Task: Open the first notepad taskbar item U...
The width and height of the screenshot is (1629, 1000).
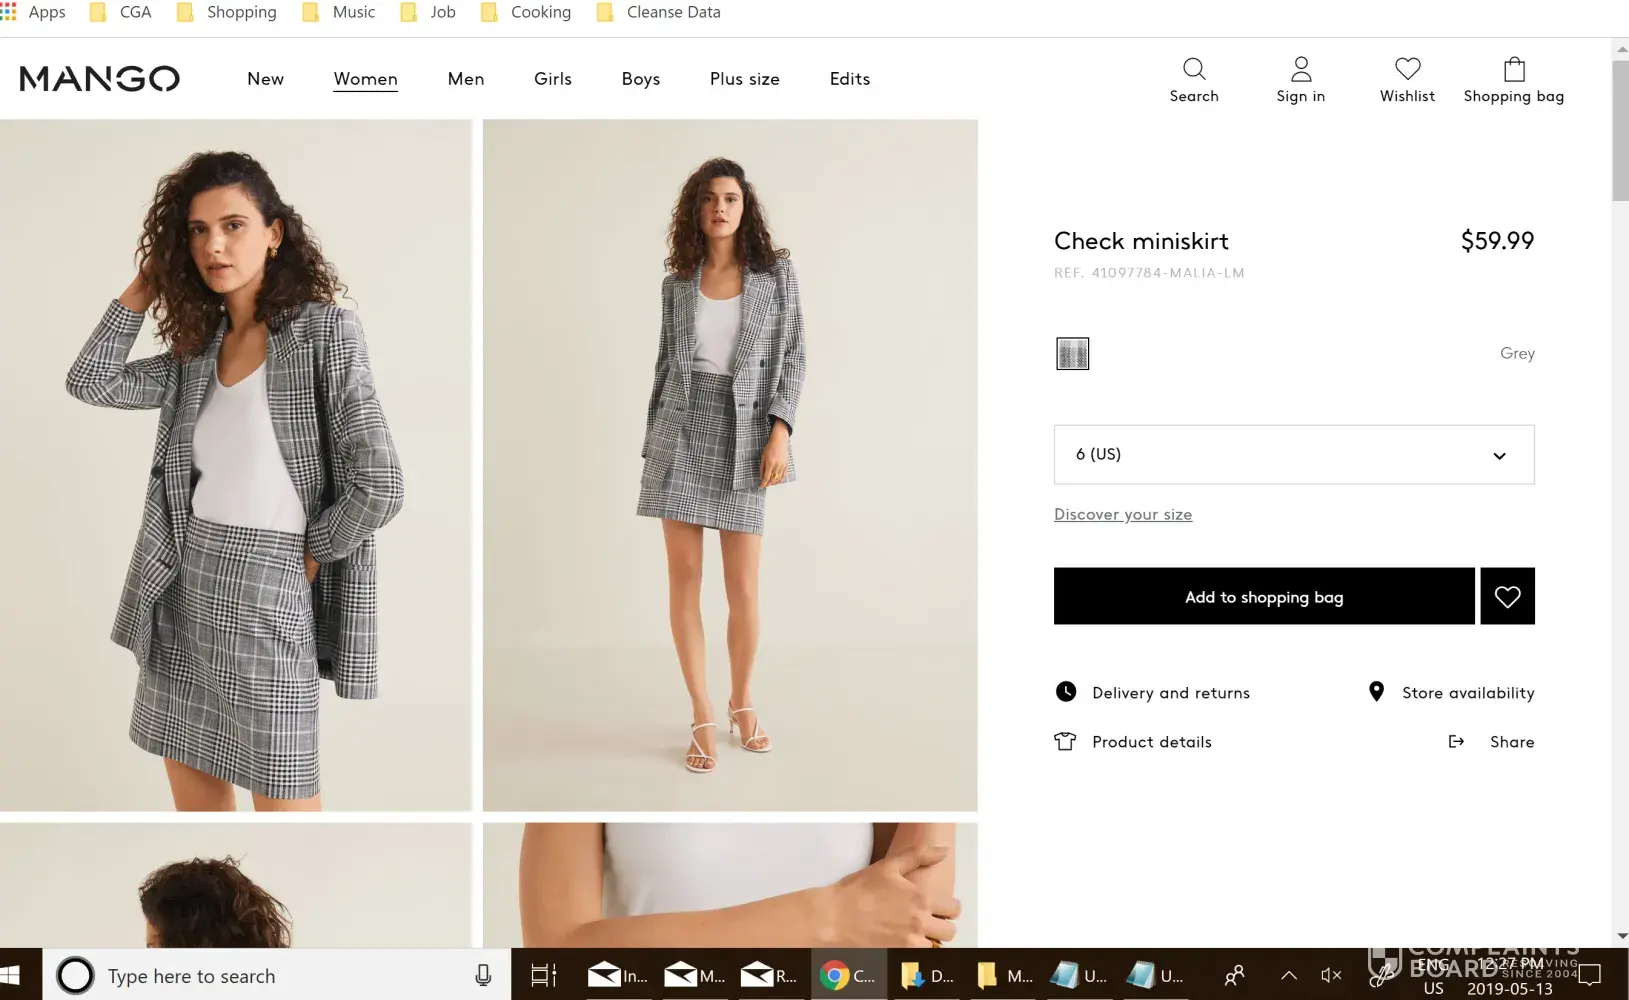Action: (x=1079, y=975)
